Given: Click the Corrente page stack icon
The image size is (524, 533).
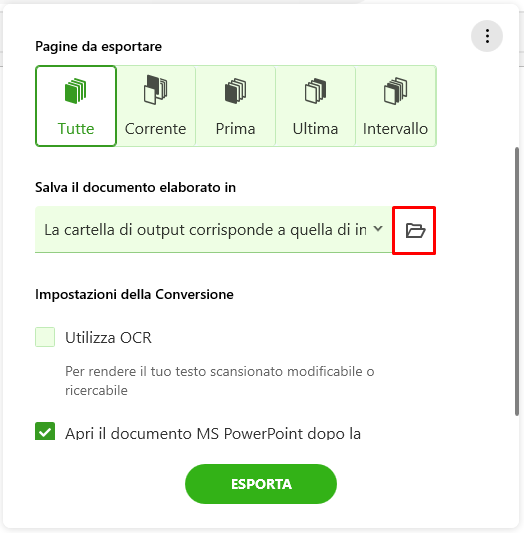Looking at the screenshot, I should coord(155,90).
